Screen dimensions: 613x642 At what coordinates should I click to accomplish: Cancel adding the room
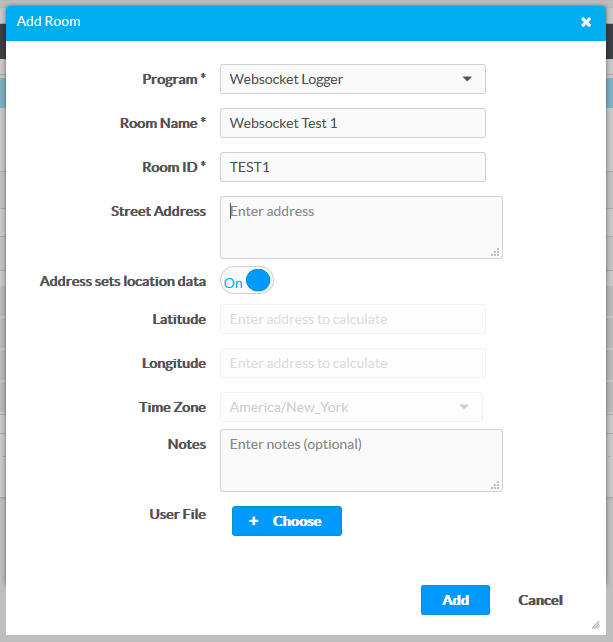[x=540, y=600]
